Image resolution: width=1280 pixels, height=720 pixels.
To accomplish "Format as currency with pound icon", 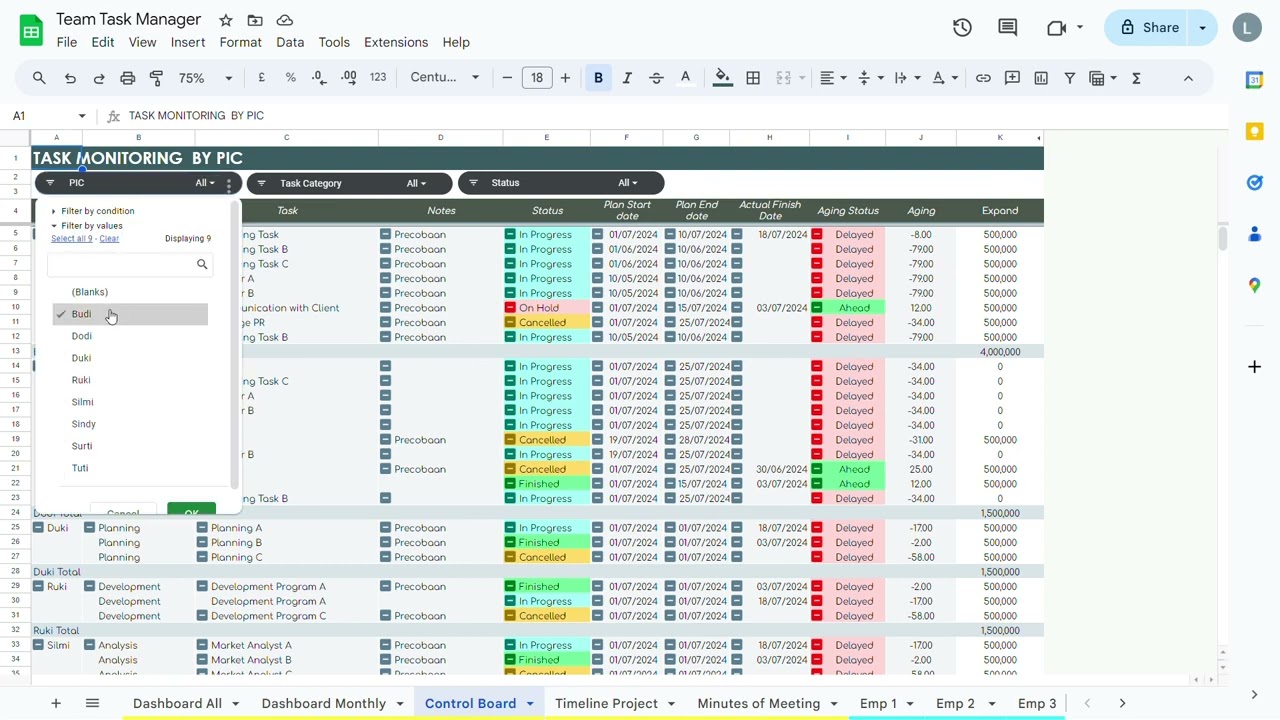I will click(262, 78).
